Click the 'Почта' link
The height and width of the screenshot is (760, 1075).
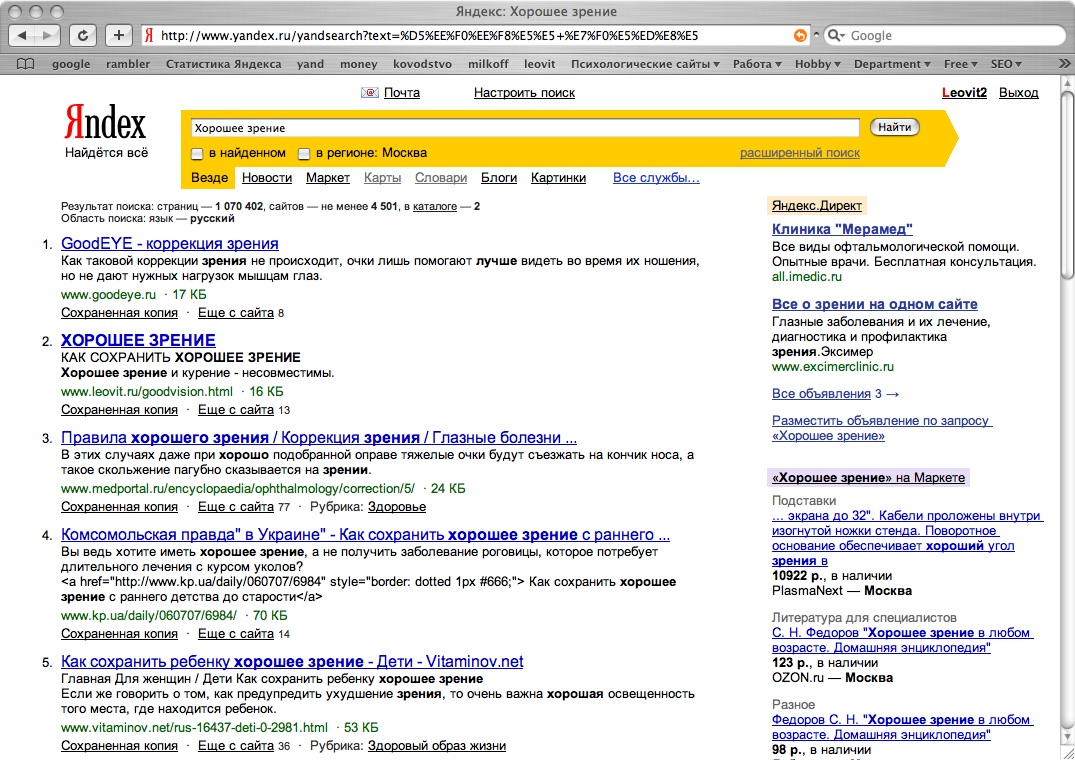tap(402, 93)
